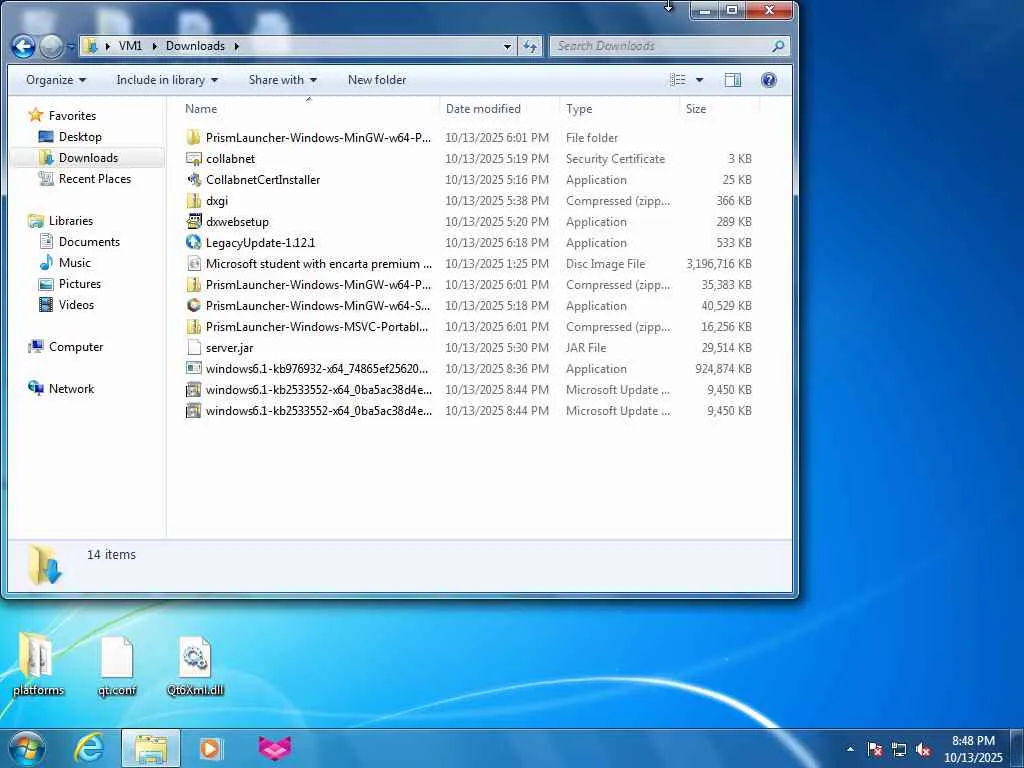Select the PrismLauncher-Windows-MSVC-Portable zip icon
This screenshot has width=1024, height=768.
[x=193, y=327]
